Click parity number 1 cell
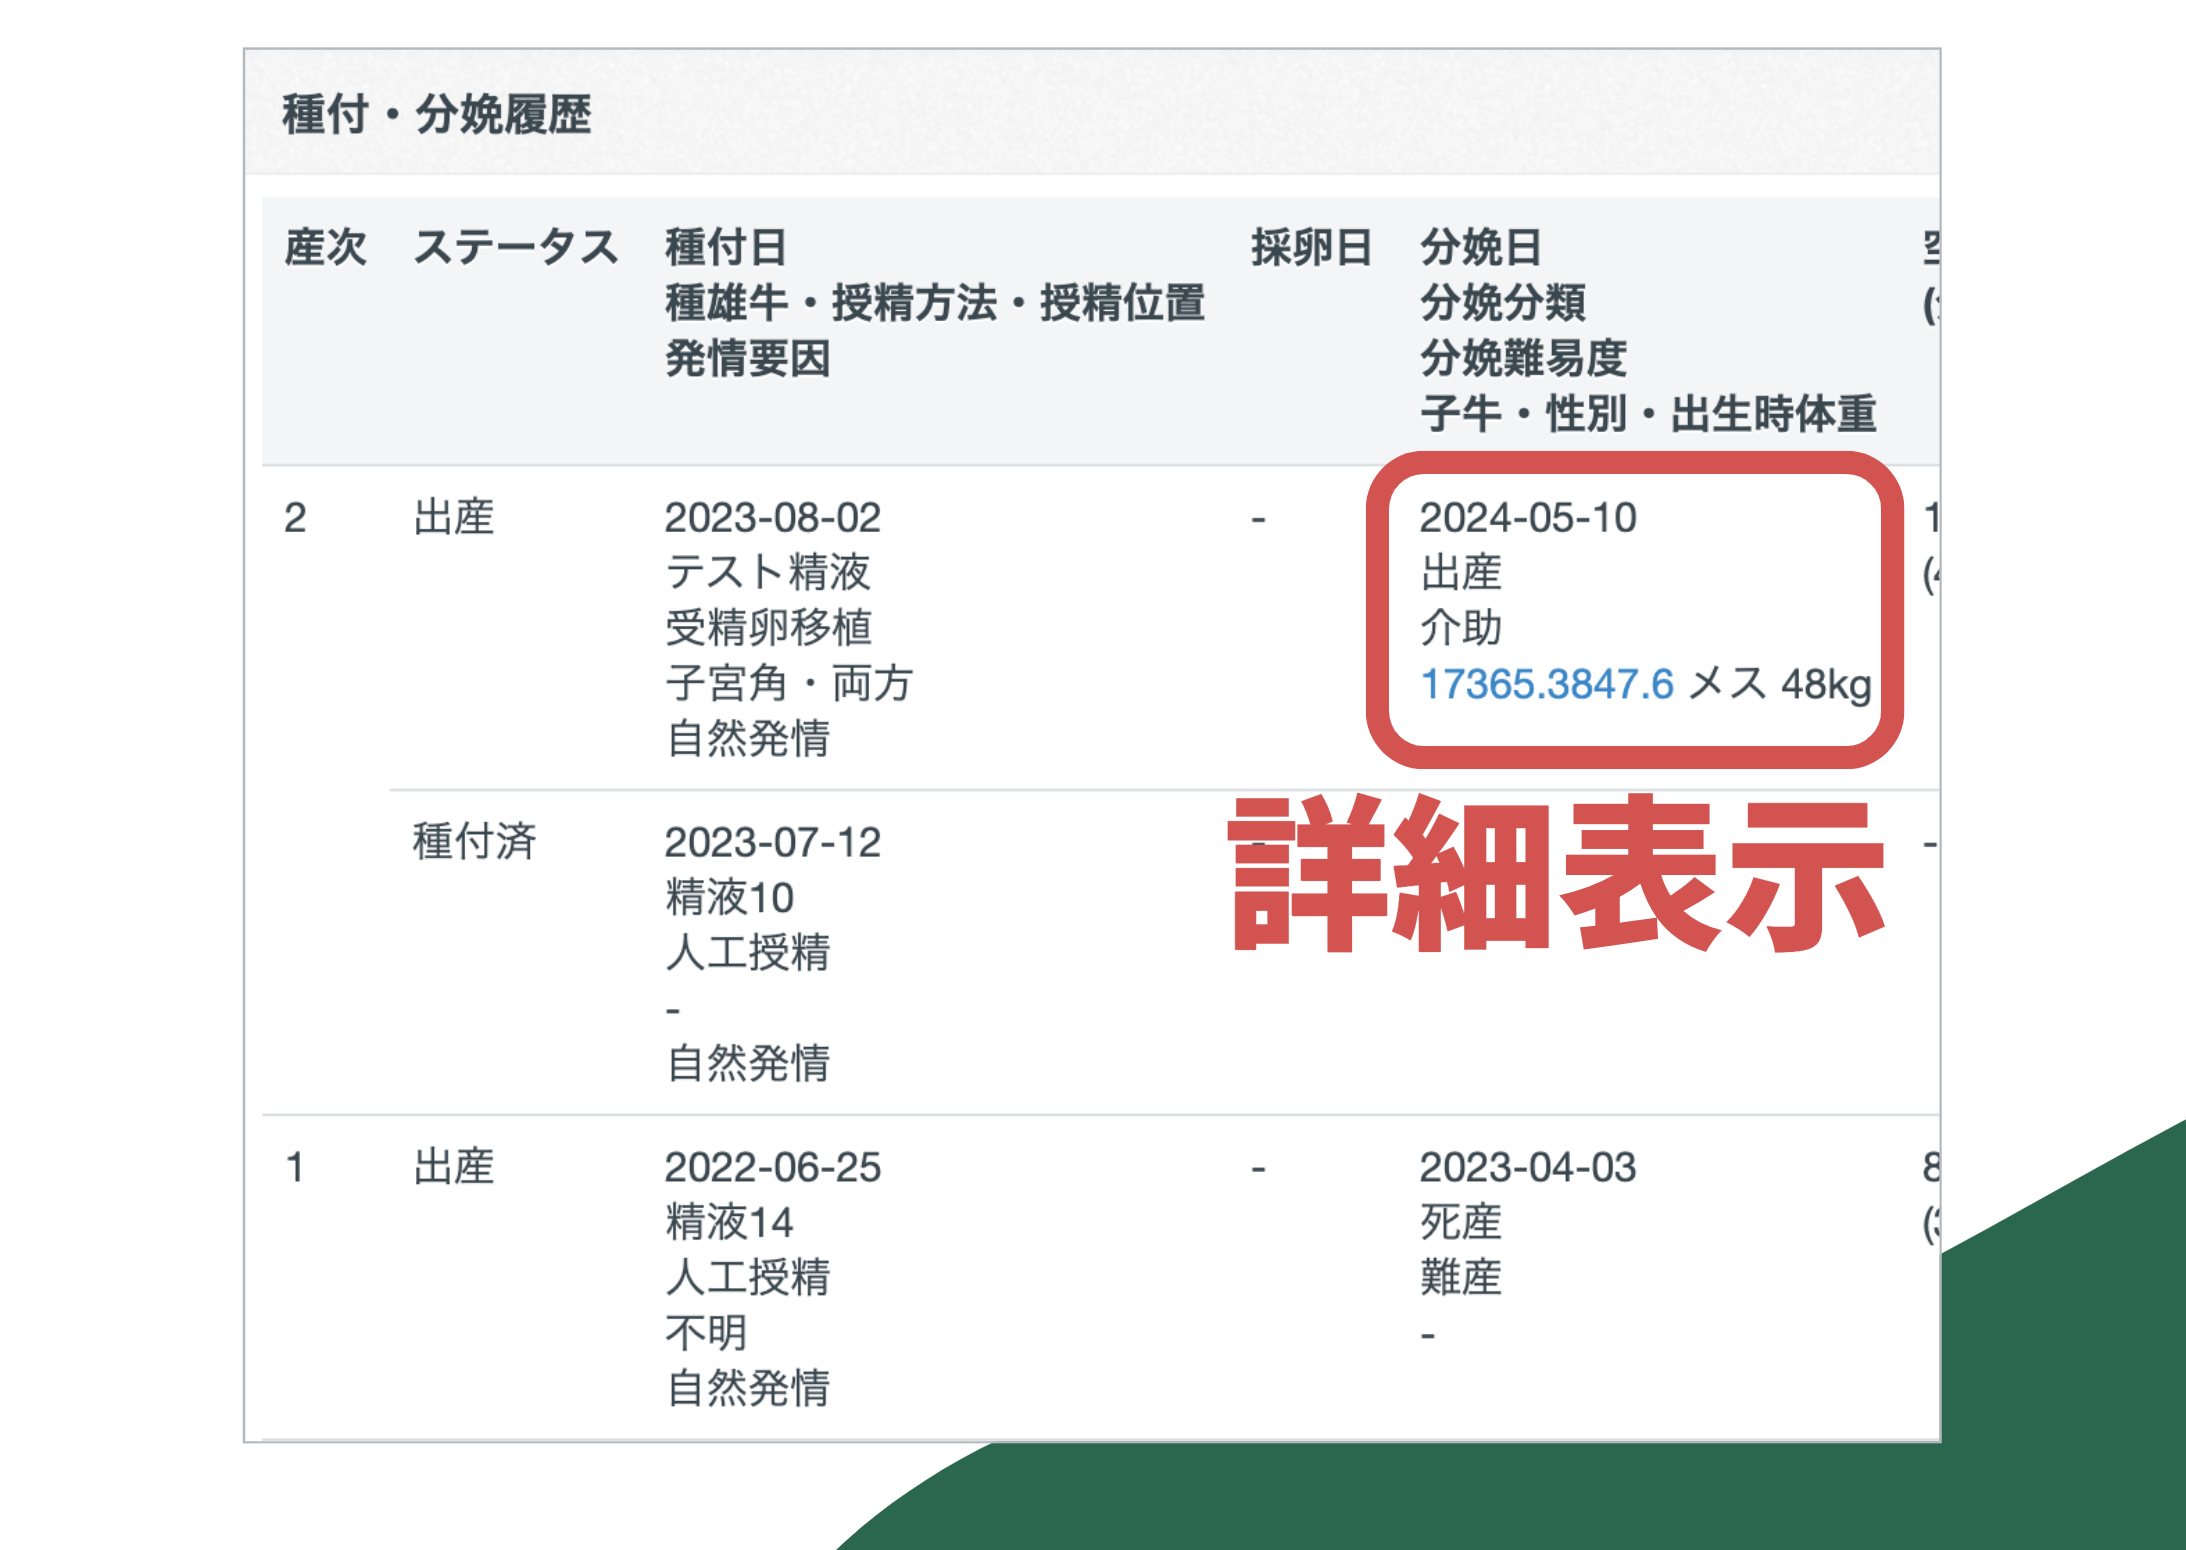This screenshot has height=1550, width=2186. tap(295, 1167)
